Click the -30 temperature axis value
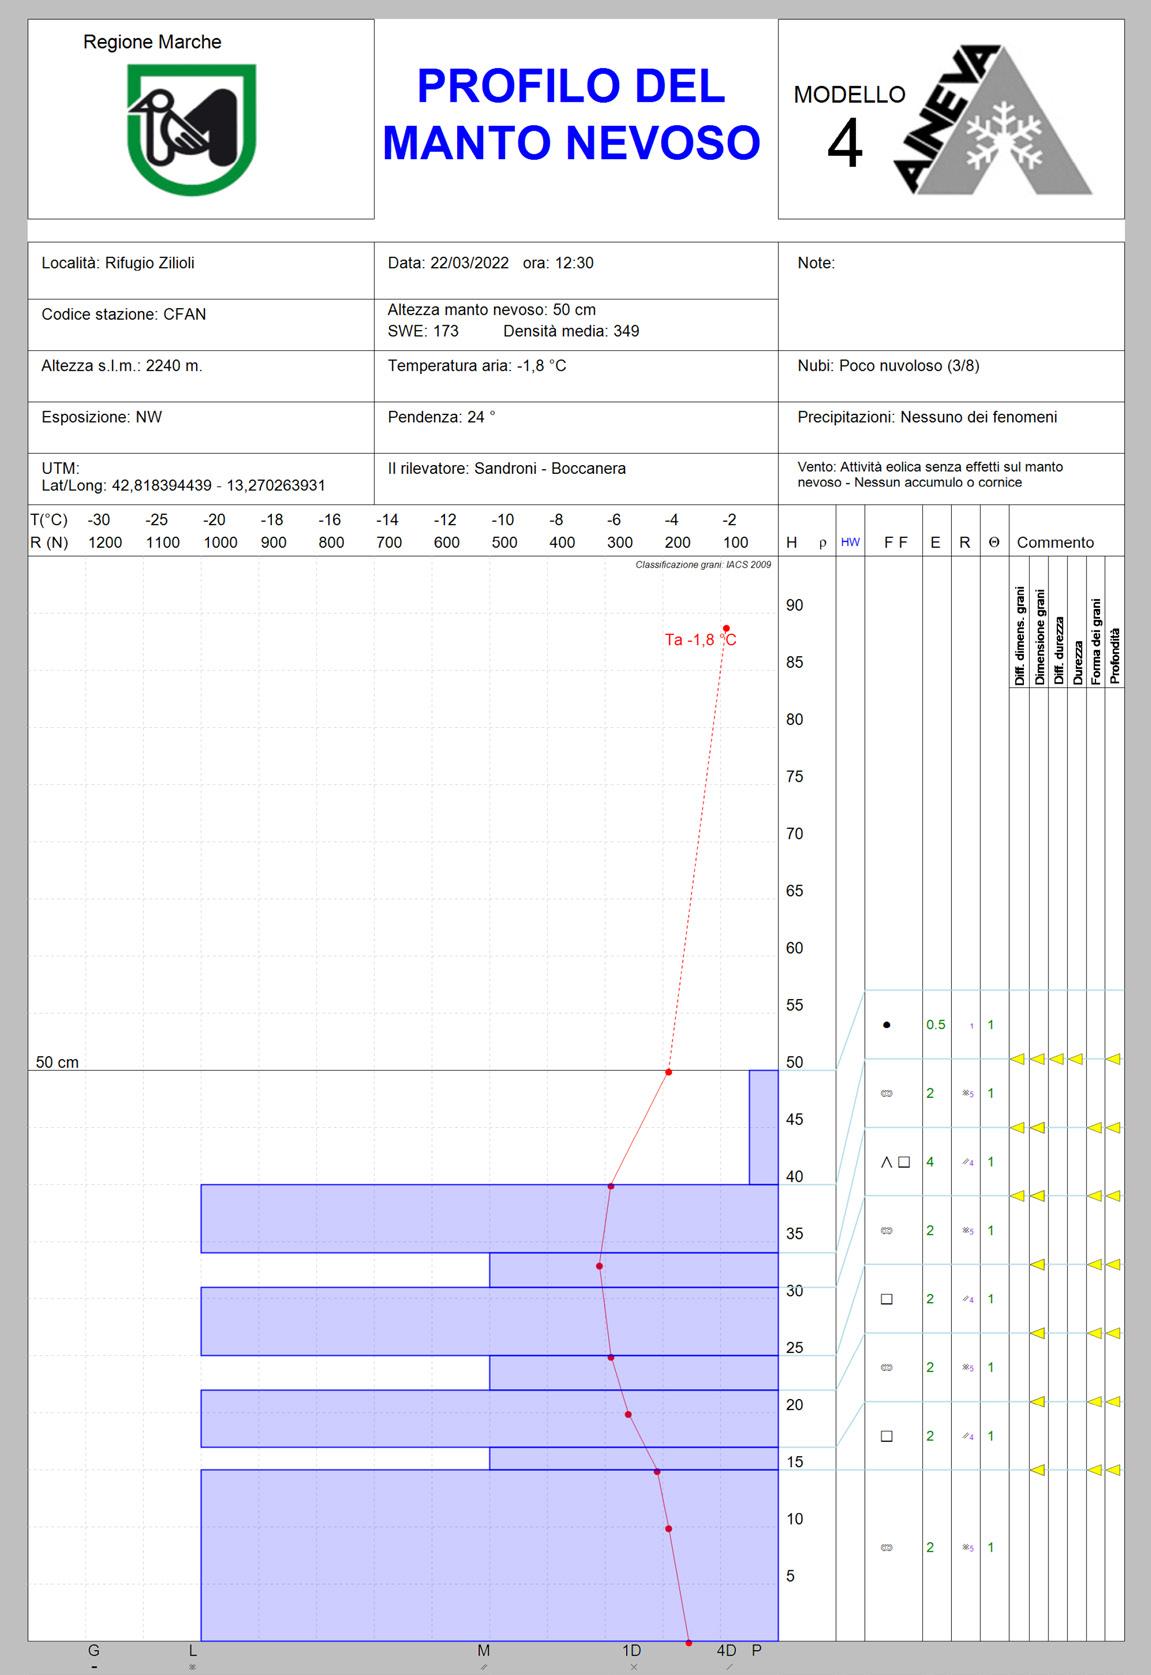The height and width of the screenshot is (1675, 1151). point(99,519)
